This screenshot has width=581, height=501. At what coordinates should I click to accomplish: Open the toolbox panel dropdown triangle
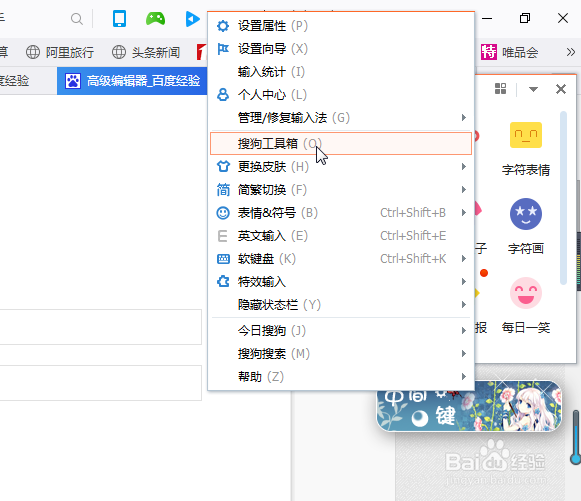pos(533,89)
